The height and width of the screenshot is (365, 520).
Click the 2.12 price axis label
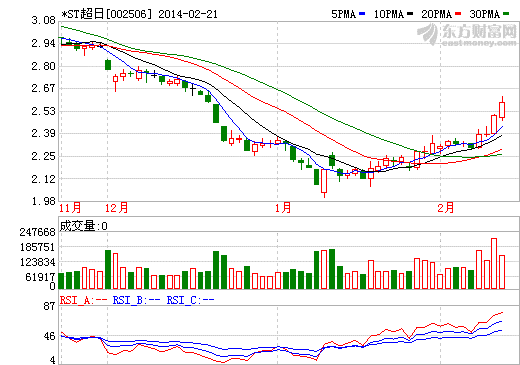[43, 179]
